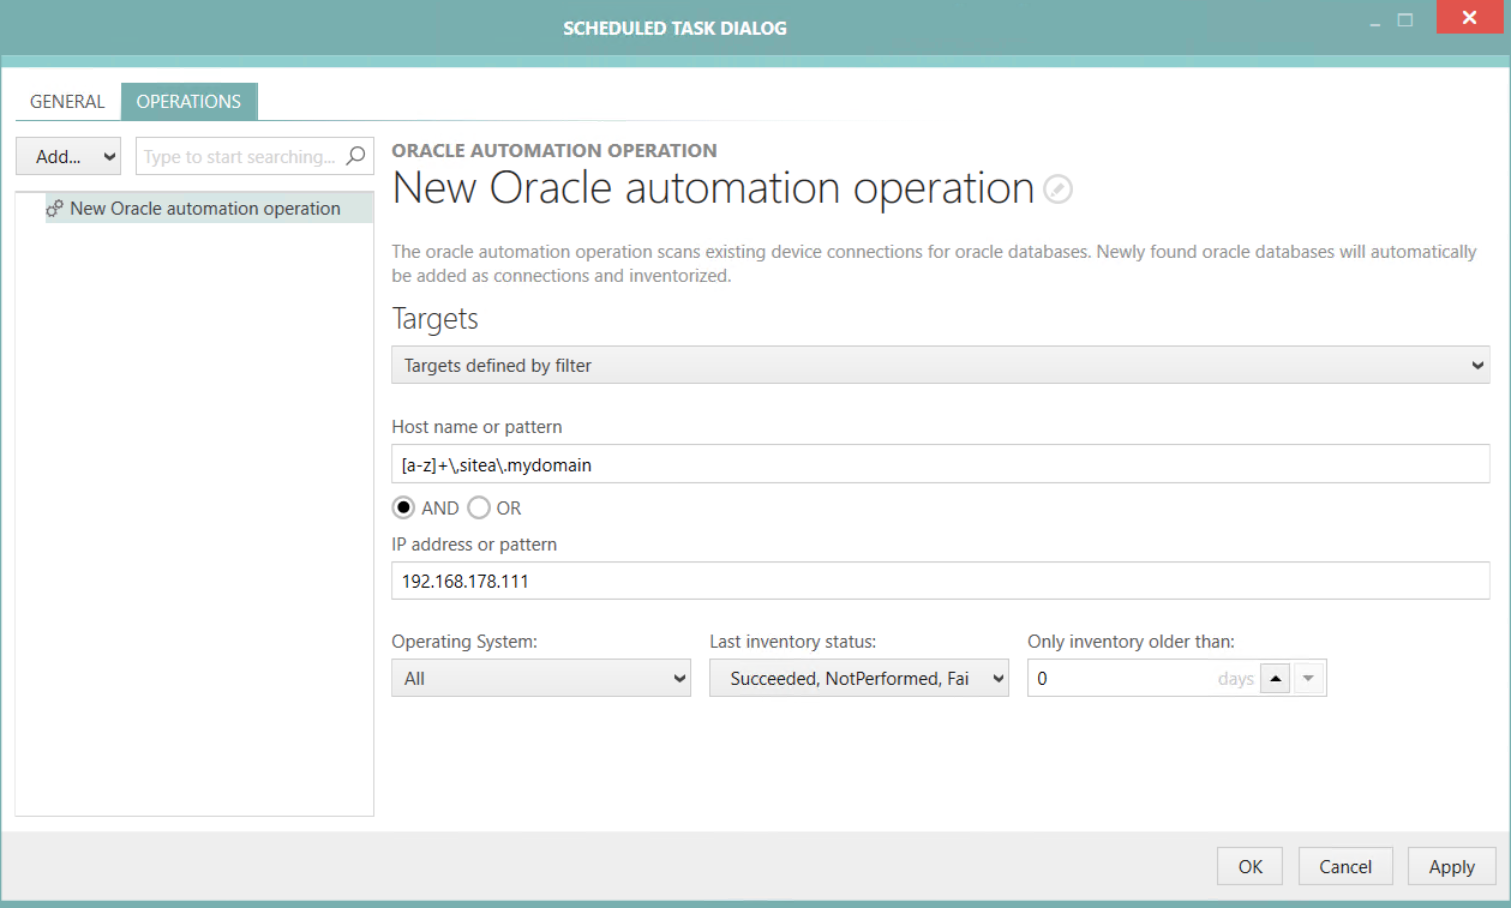
Task: Click the Type to start searching box
Action: click(x=240, y=156)
